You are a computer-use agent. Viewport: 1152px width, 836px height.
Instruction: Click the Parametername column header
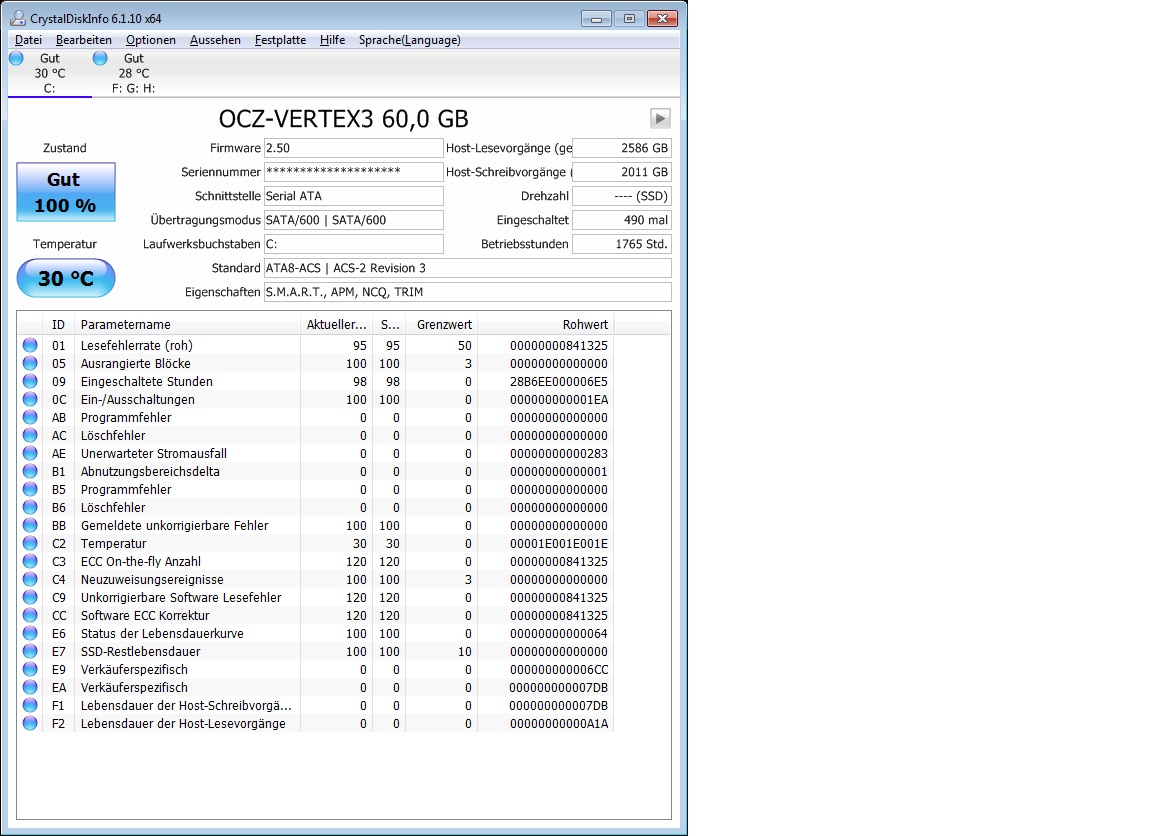click(187, 324)
